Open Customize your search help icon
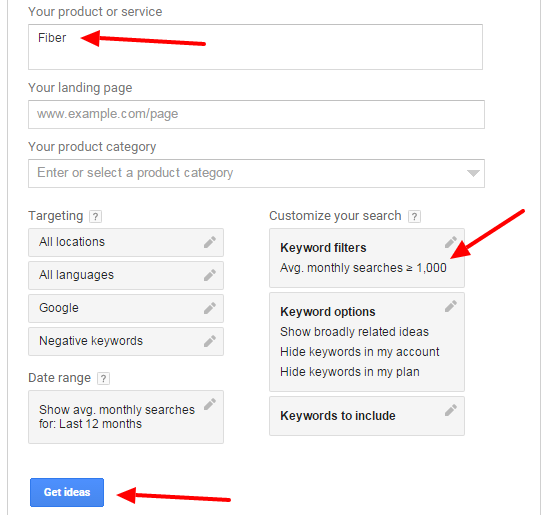Screen dimensions: 548x515 [x=414, y=217]
